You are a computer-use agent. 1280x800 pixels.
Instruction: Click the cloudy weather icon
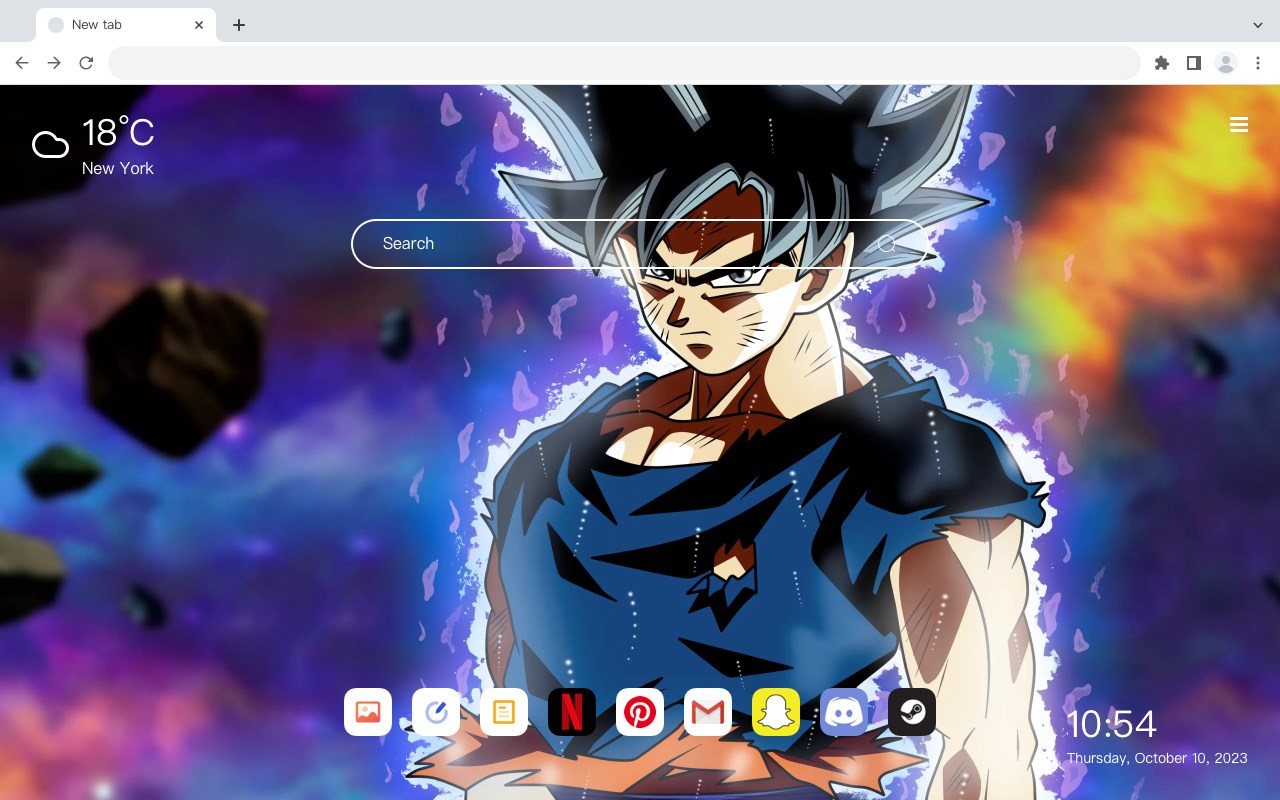click(50, 145)
